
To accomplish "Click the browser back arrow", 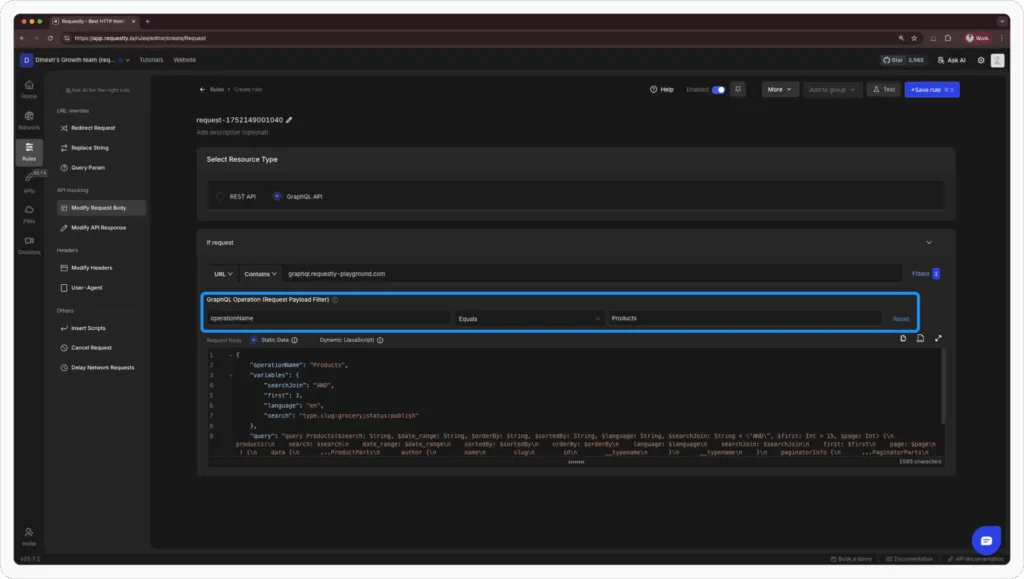I will [22, 38].
